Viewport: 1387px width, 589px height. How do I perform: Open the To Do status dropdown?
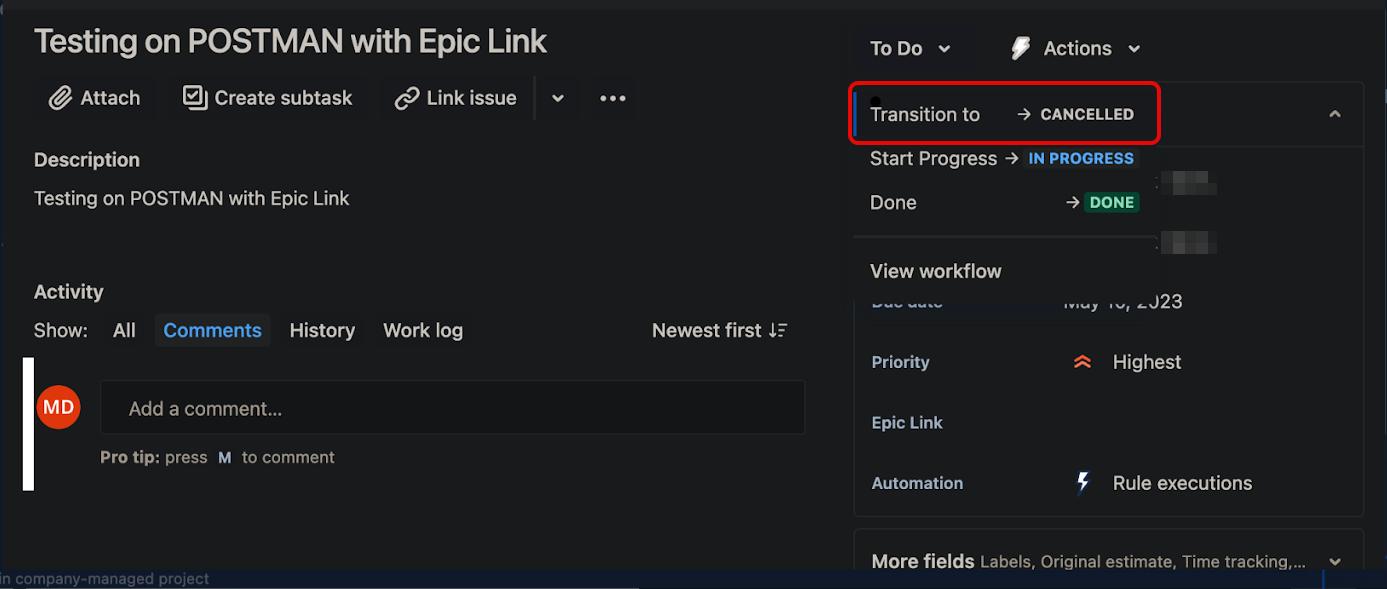pyautogui.click(x=910, y=48)
